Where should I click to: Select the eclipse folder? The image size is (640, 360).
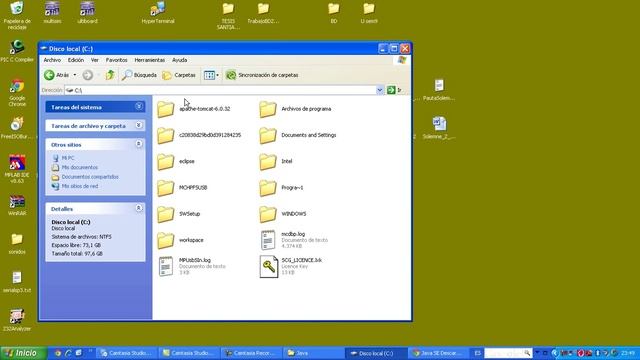click(x=176, y=161)
